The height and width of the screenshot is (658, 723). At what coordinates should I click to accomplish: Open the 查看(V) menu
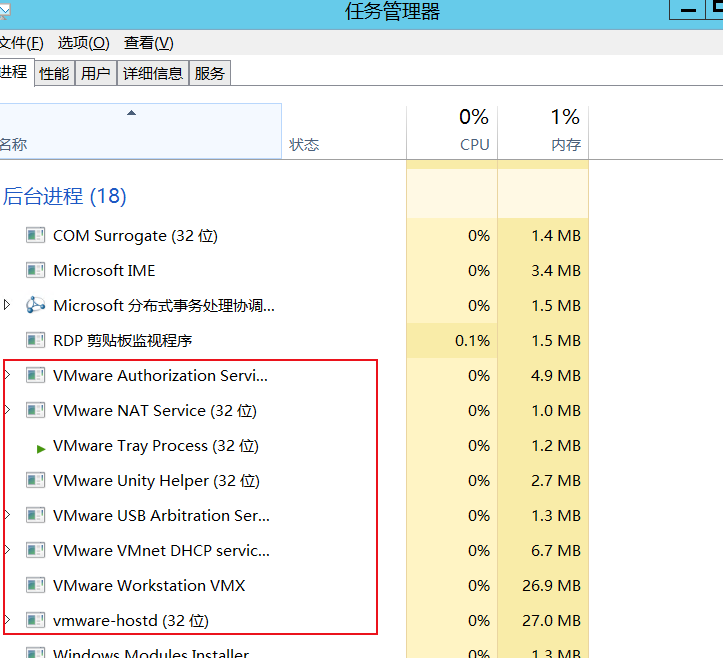click(x=148, y=43)
